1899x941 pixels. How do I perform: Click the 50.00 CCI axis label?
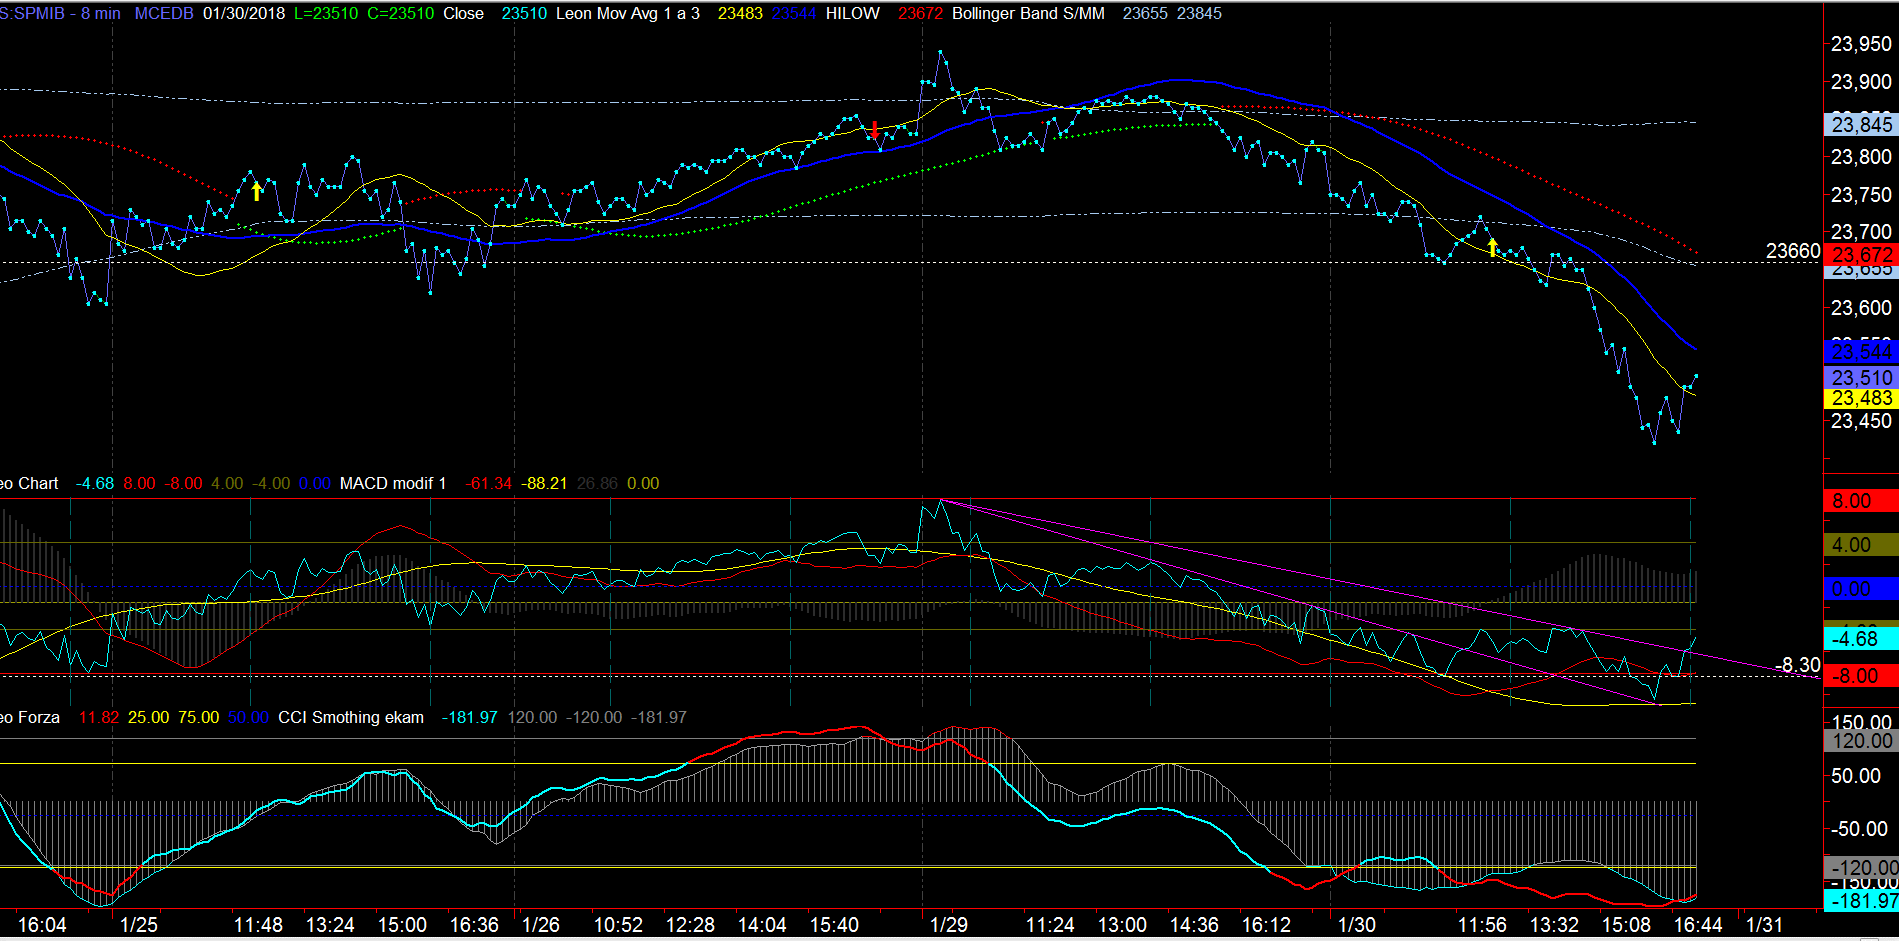(1856, 776)
